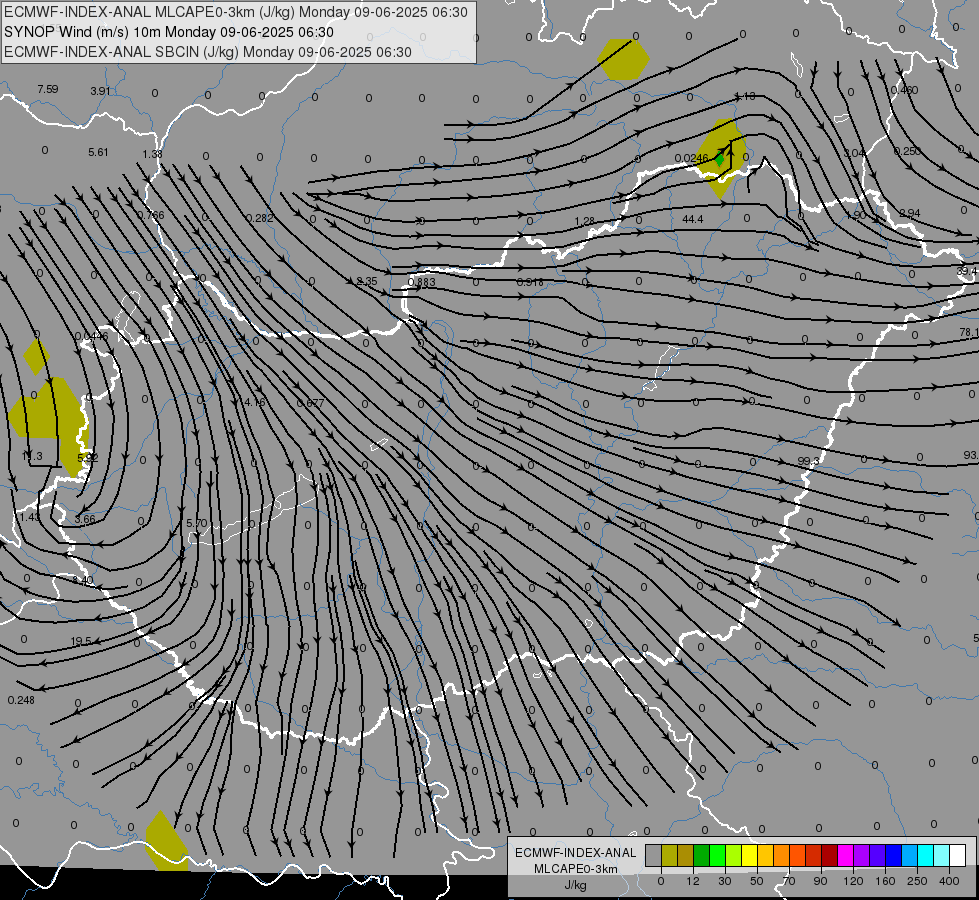Click the map value 3.66

[85, 520]
